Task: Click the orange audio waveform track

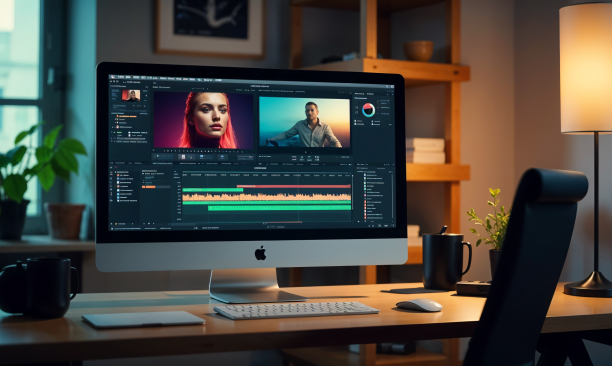Action: (x=267, y=197)
